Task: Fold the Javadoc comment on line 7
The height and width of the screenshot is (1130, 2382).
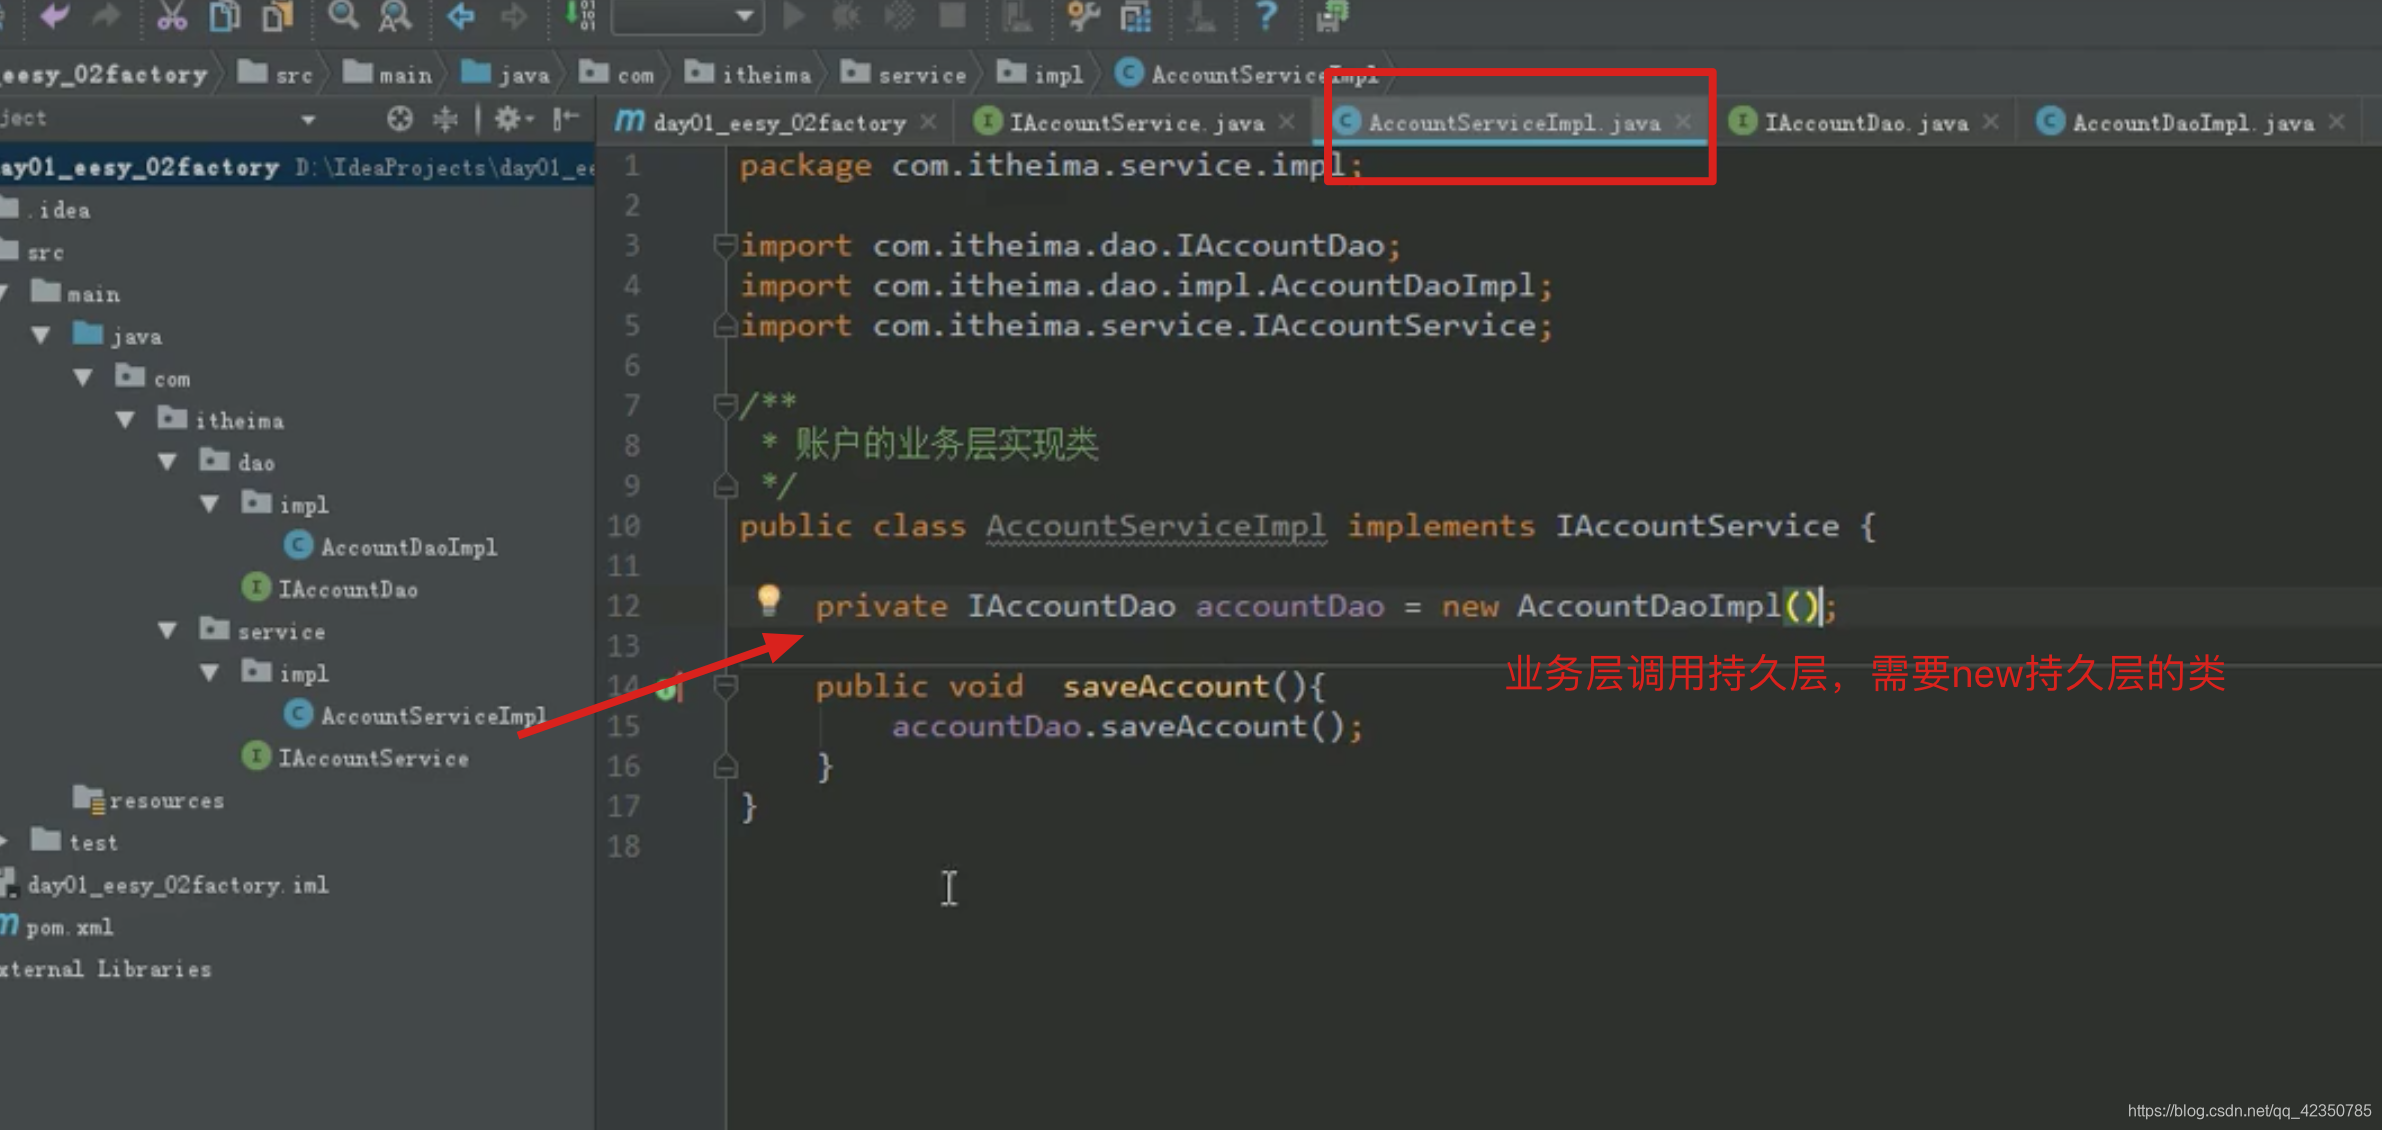Action: click(725, 404)
